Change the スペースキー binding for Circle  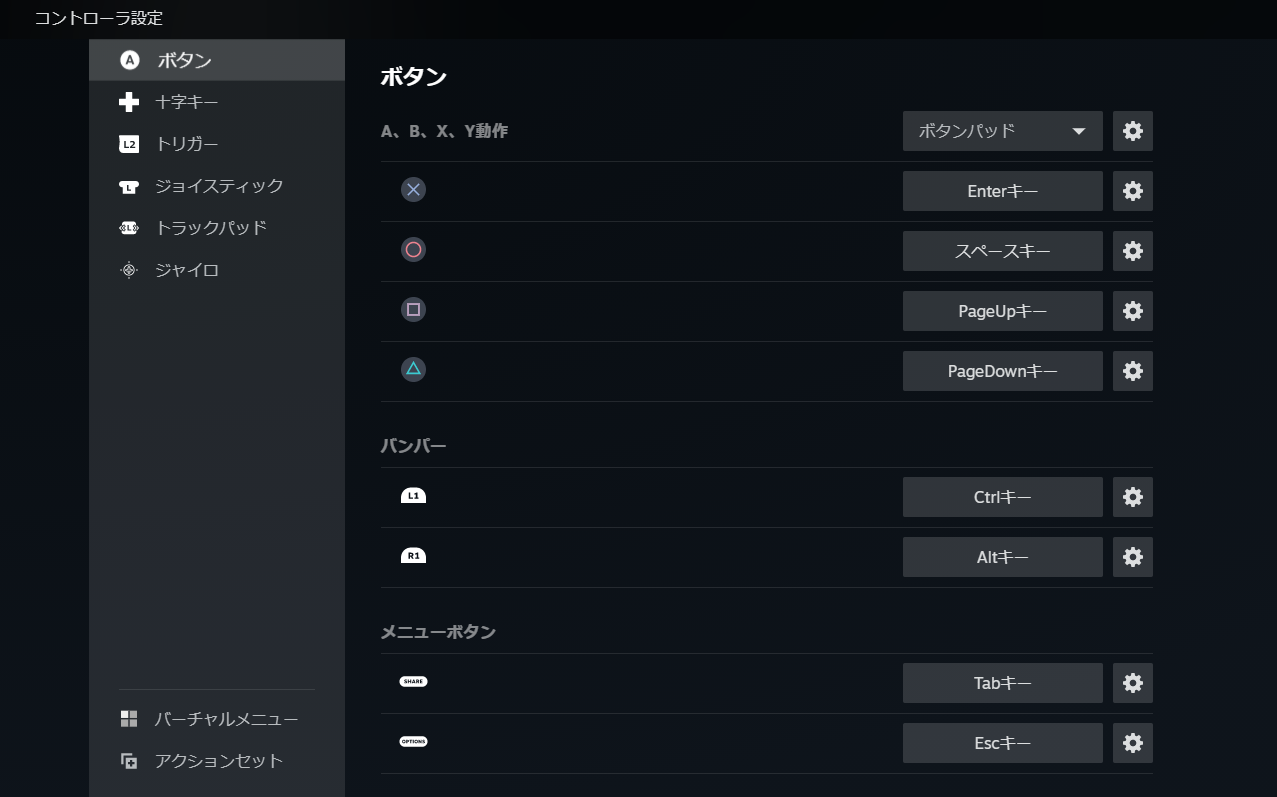point(1001,251)
